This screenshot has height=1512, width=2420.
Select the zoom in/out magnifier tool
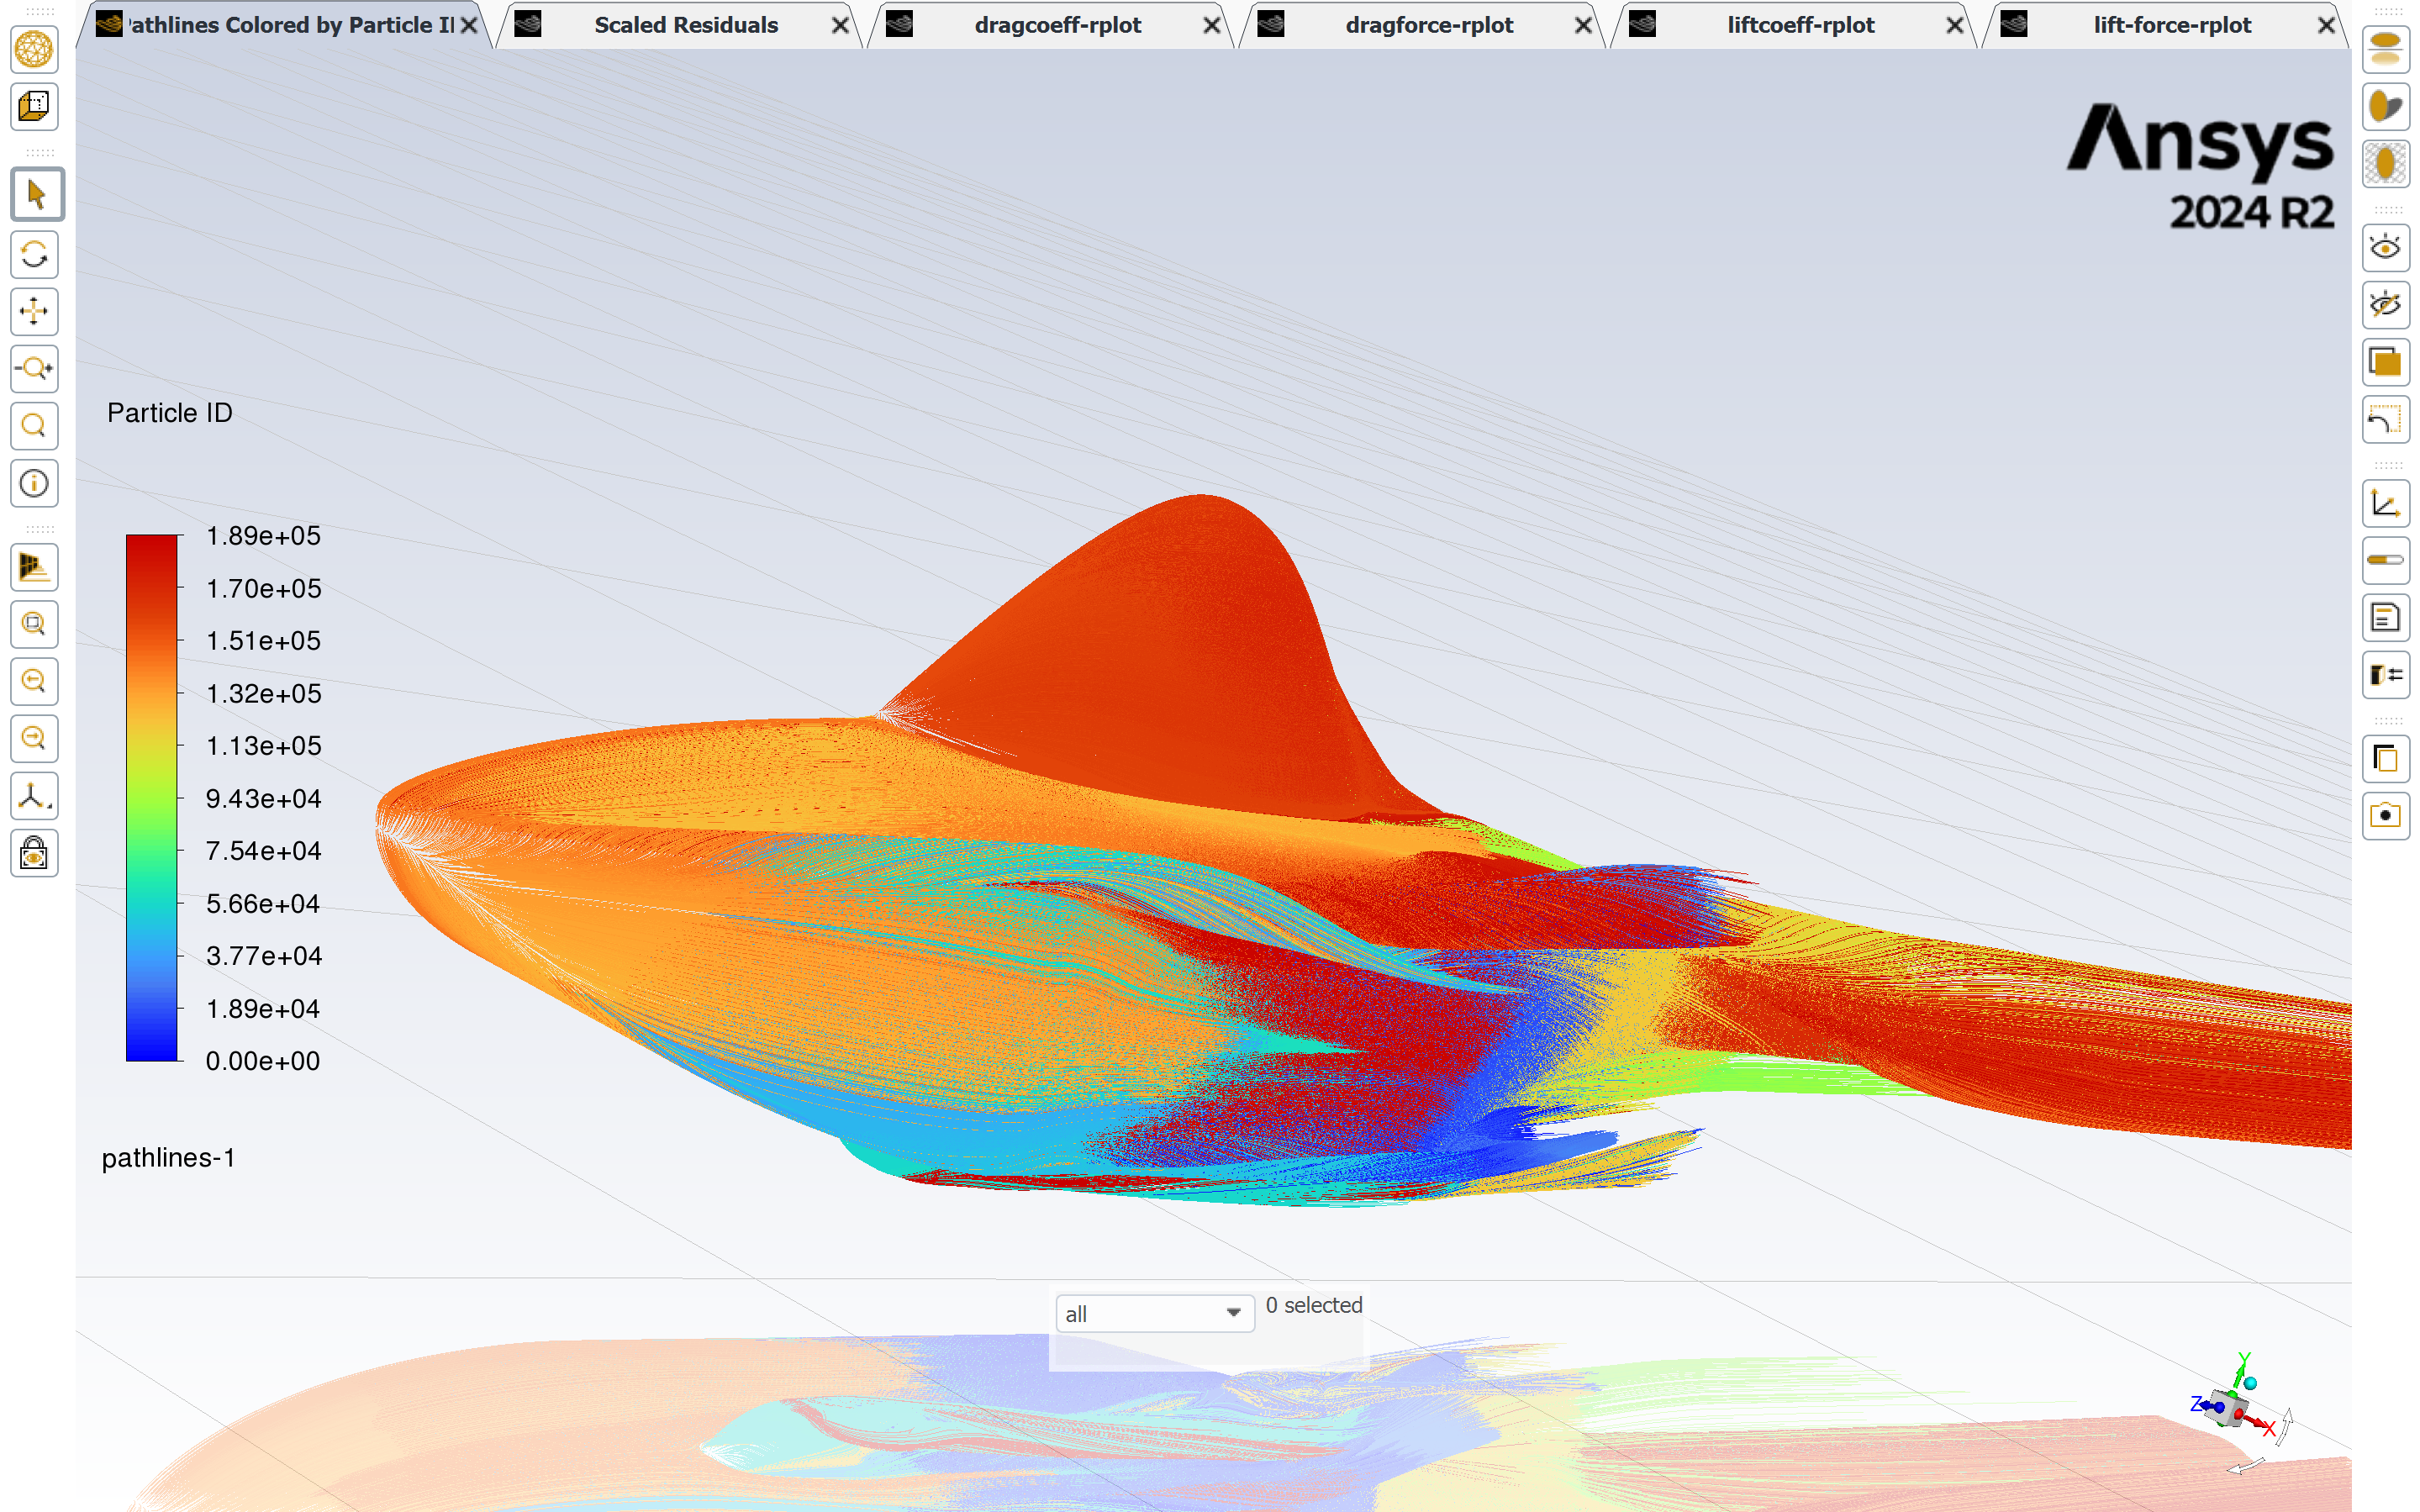point(34,368)
